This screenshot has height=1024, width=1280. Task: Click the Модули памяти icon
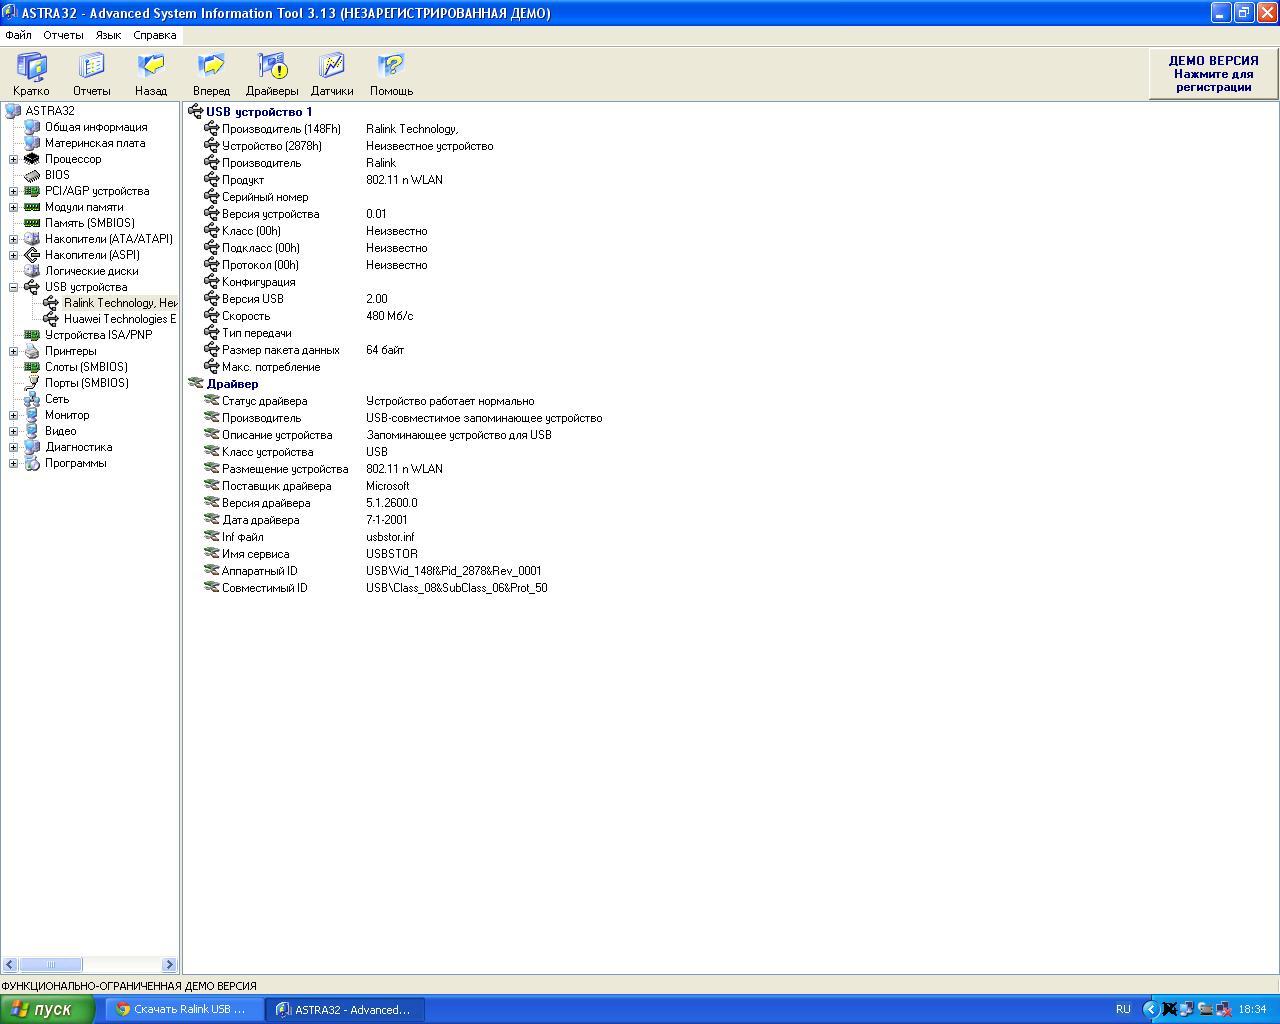point(32,207)
